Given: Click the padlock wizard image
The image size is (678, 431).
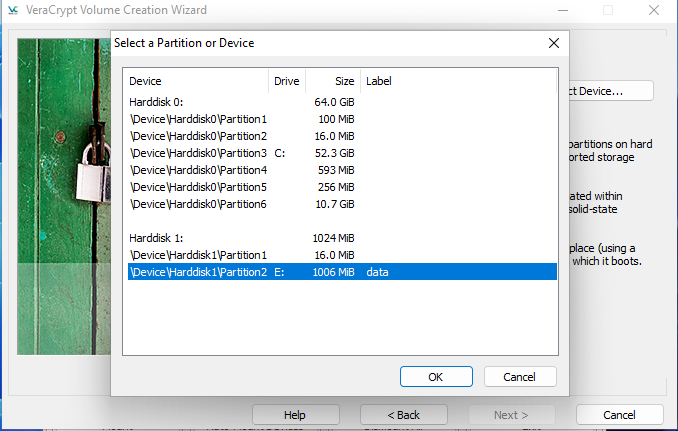Looking at the screenshot, I should click(64, 197).
